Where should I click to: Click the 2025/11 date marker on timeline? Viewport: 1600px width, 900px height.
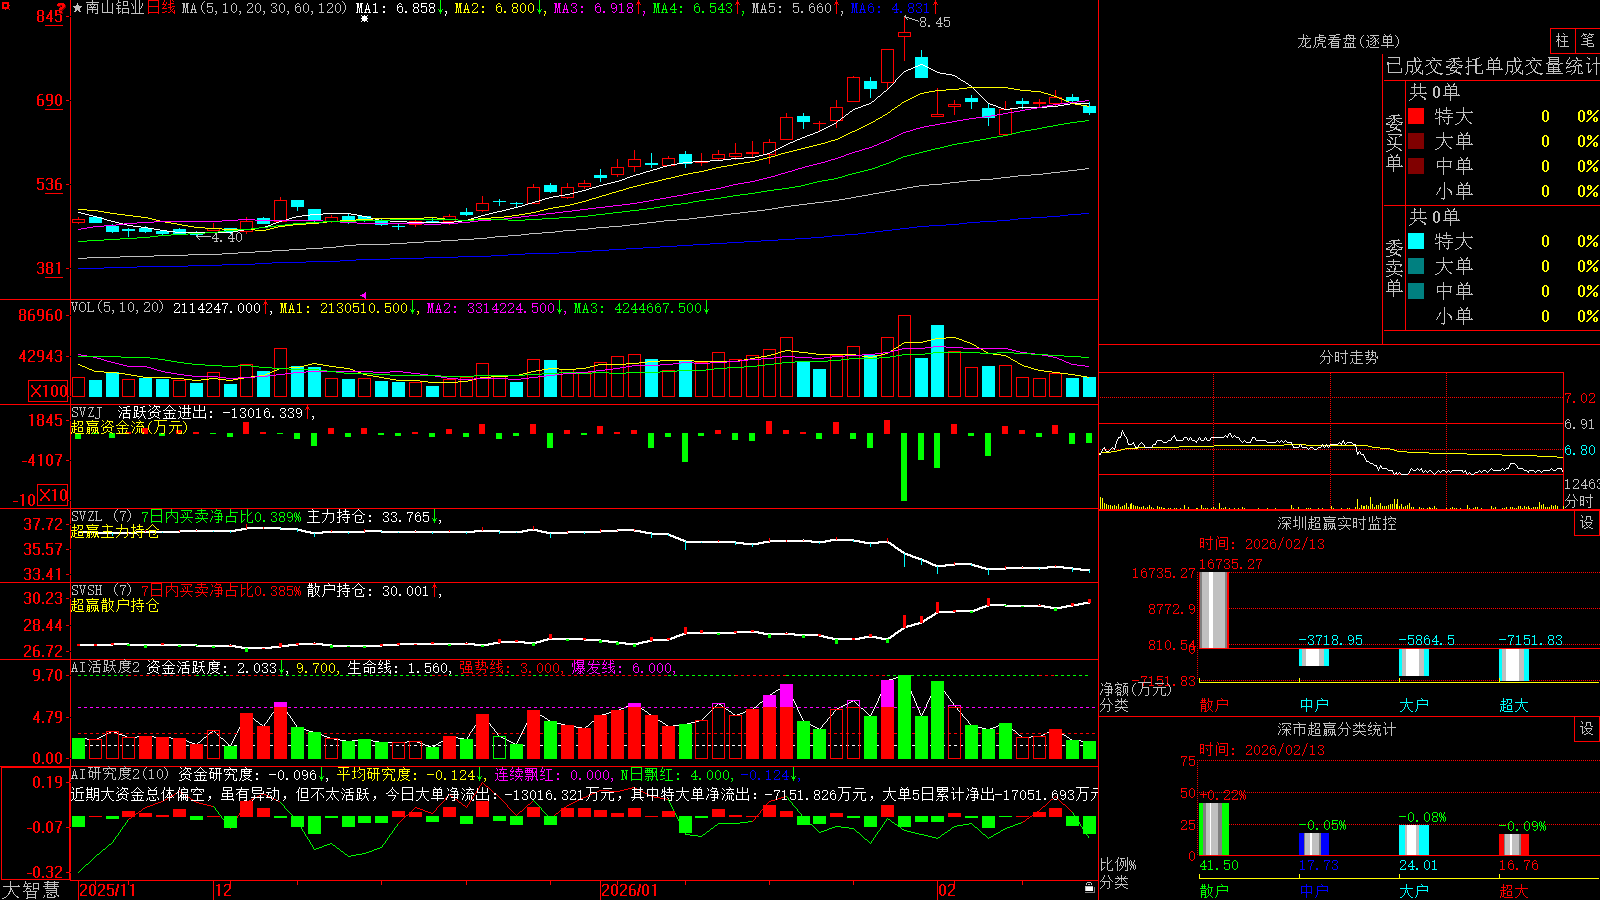pyautogui.click(x=107, y=889)
